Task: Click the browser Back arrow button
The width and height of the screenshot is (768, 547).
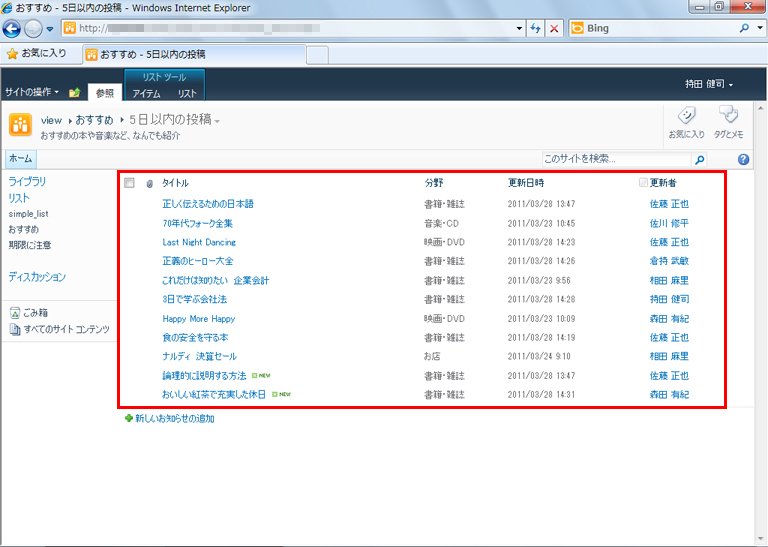Action: click(x=12, y=29)
